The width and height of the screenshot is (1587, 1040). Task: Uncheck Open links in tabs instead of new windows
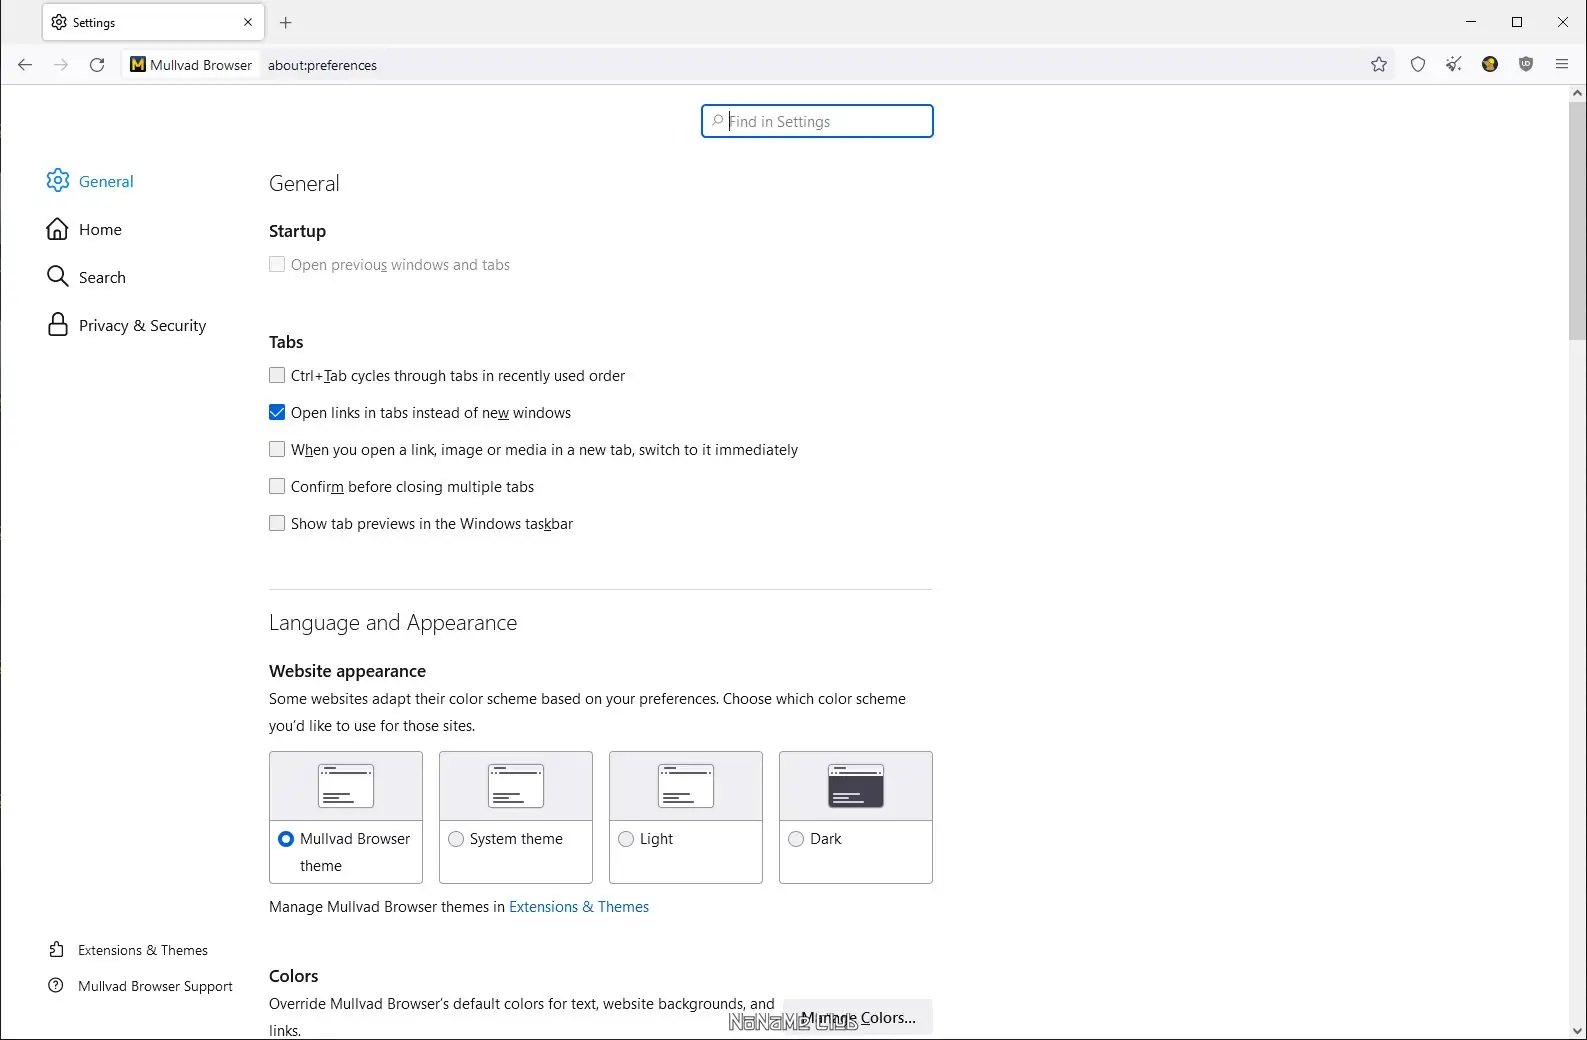(x=277, y=413)
